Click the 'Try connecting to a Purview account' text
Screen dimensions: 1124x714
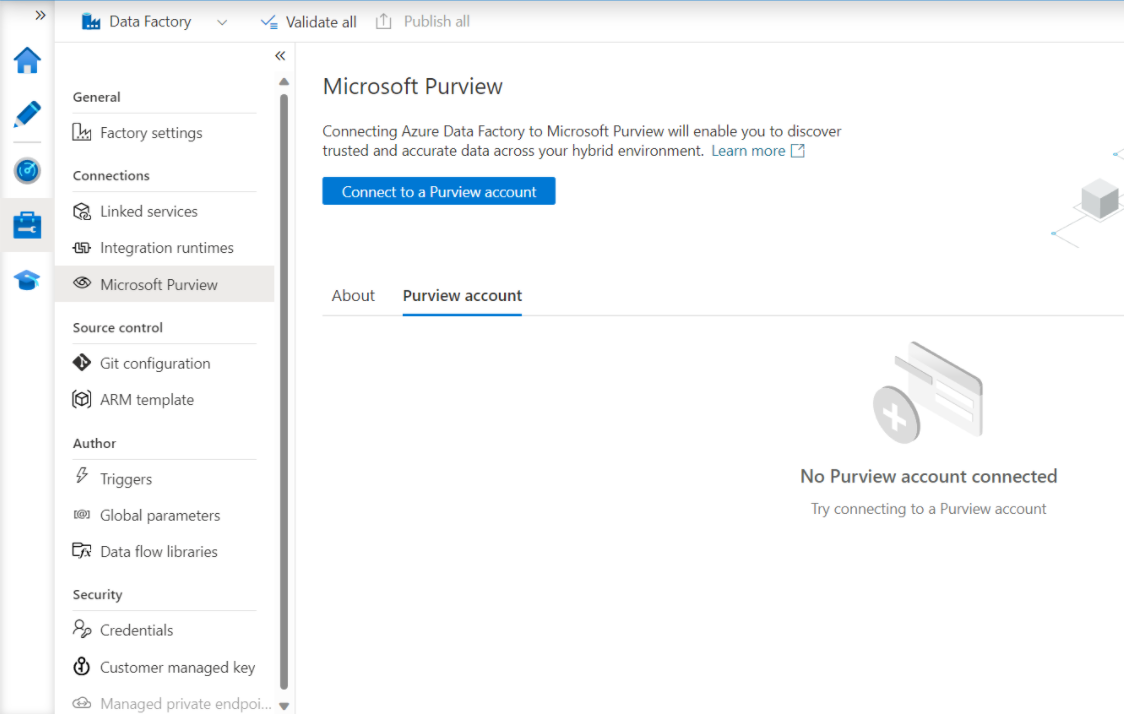[x=928, y=509]
